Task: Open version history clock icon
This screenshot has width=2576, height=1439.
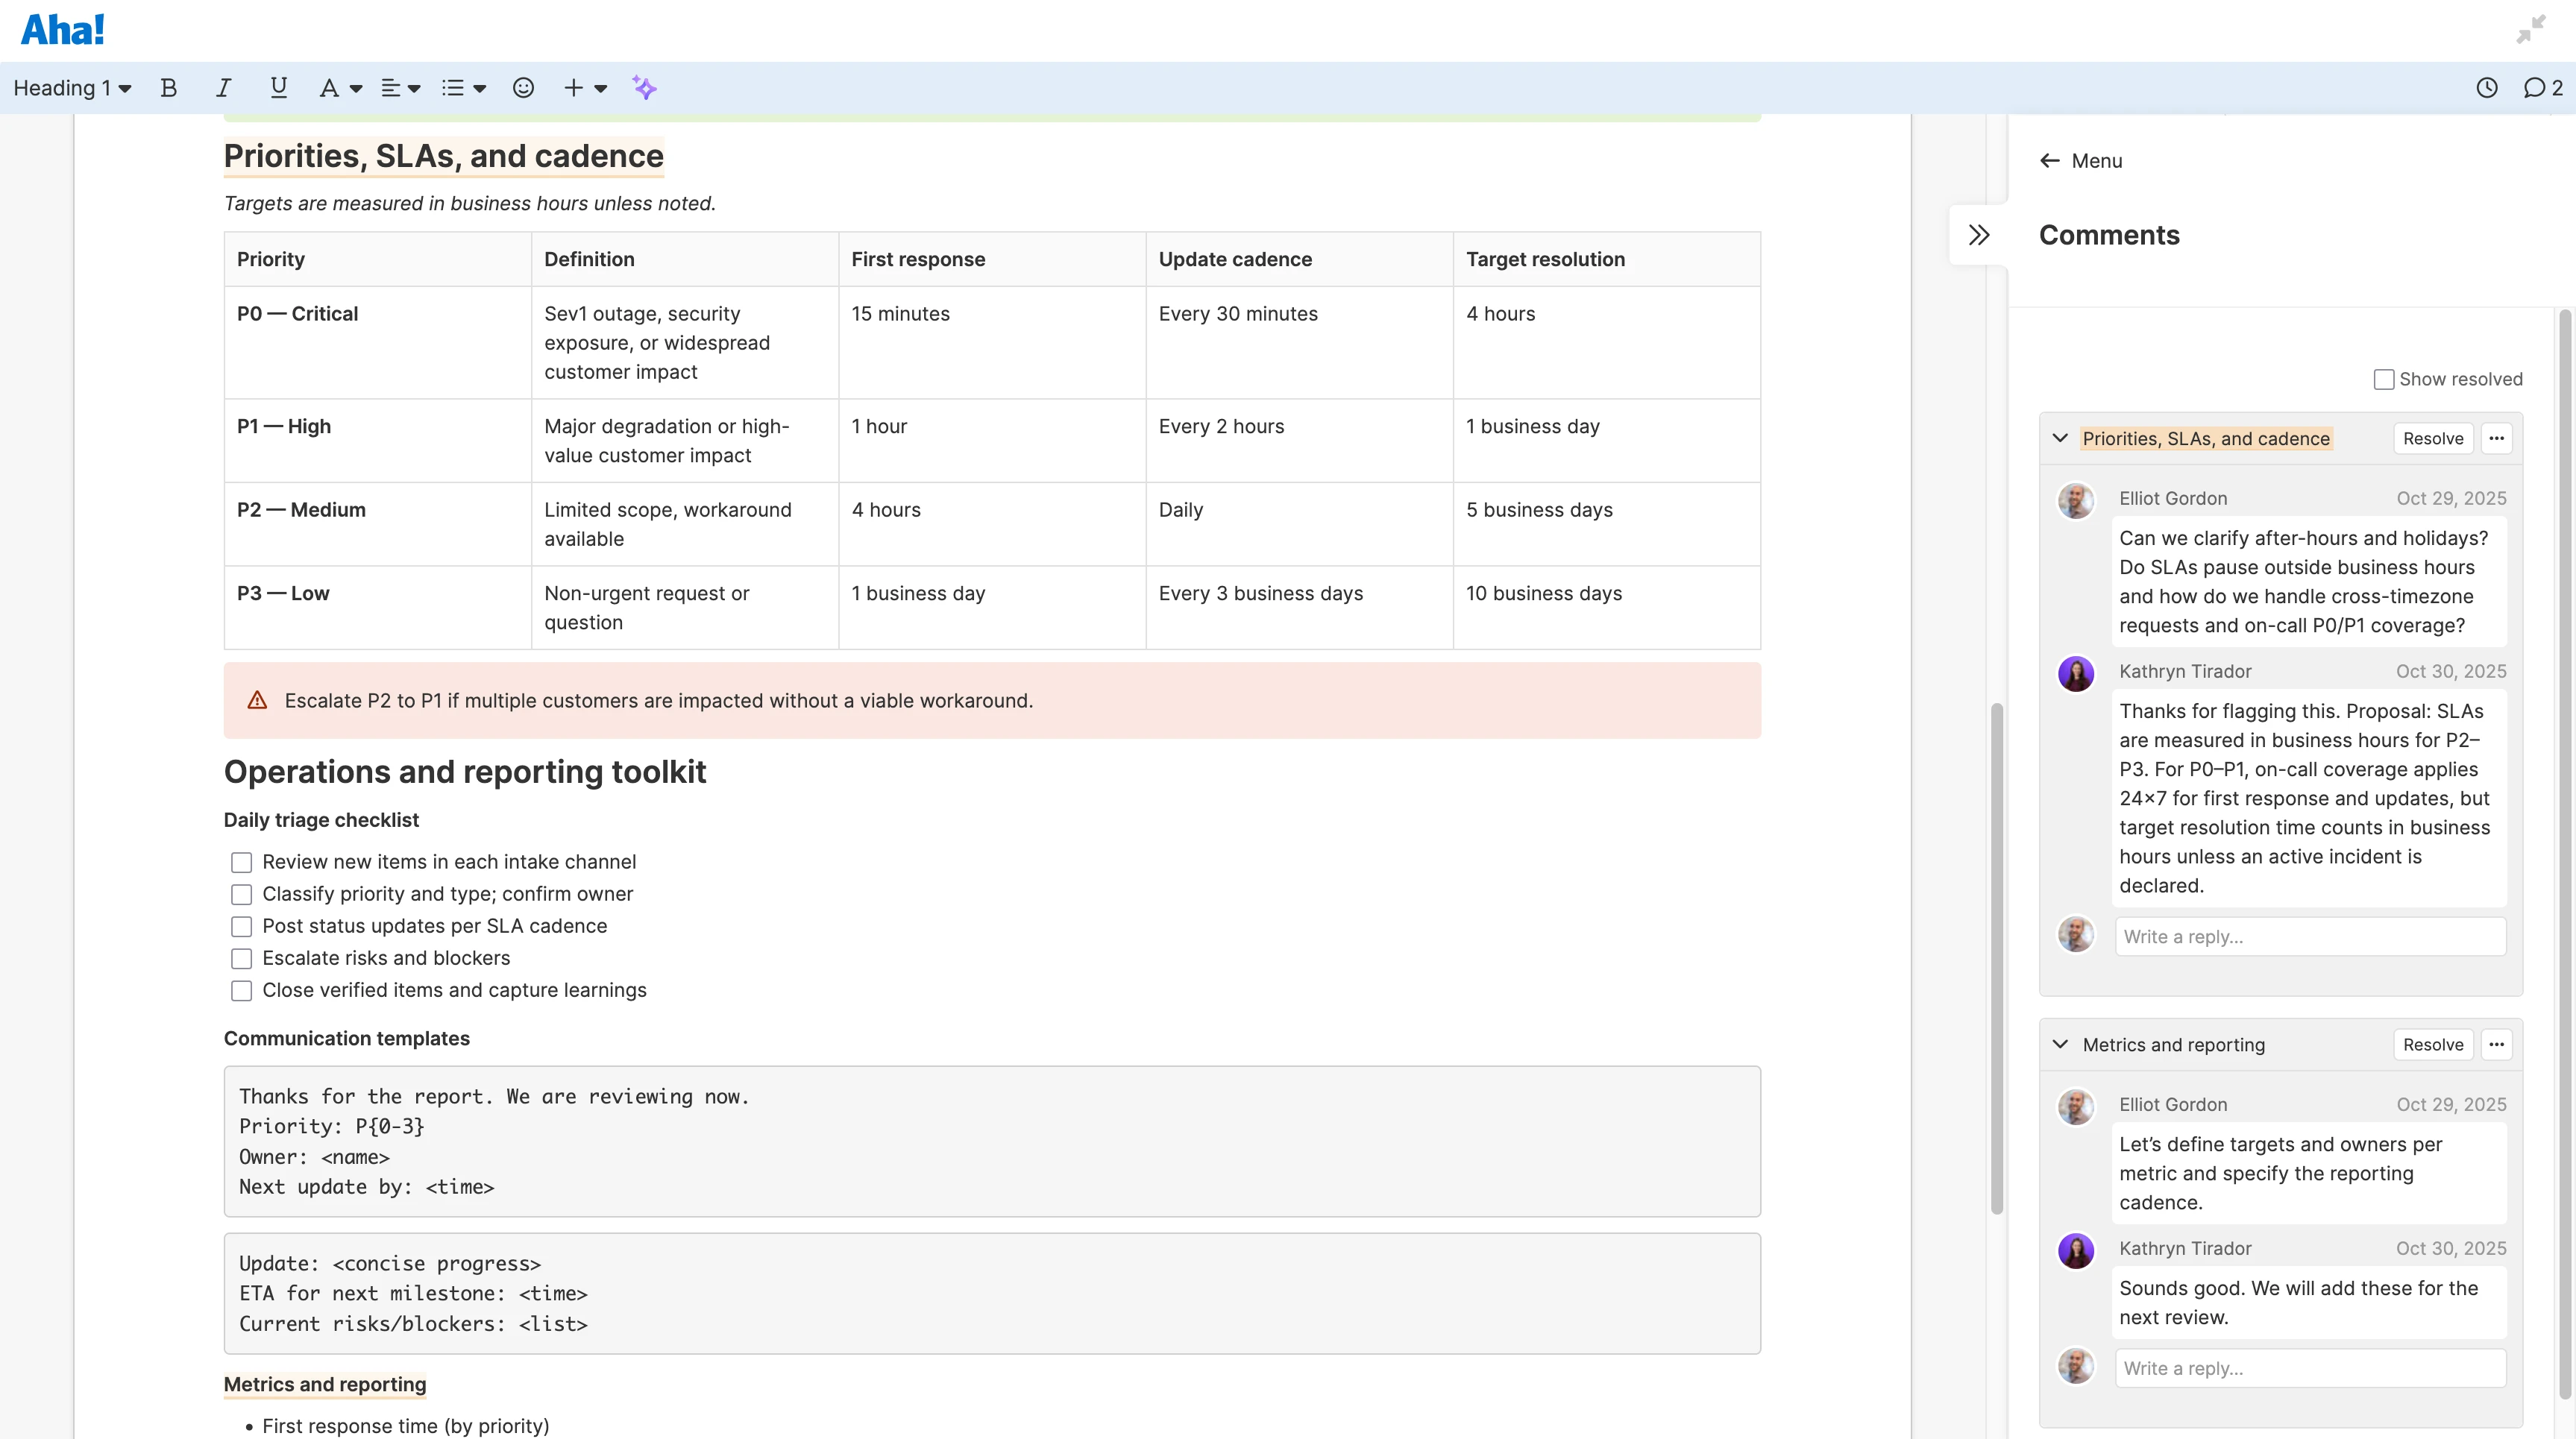Action: tap(2486, 88)
